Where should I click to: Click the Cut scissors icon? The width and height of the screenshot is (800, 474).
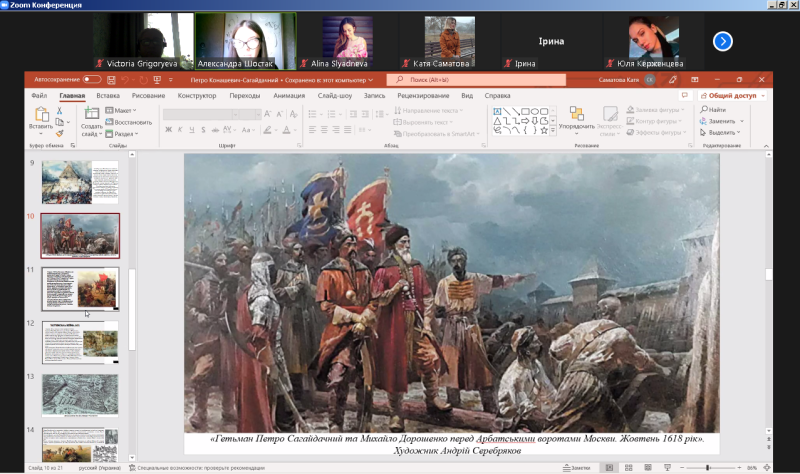tap(60, 111)
